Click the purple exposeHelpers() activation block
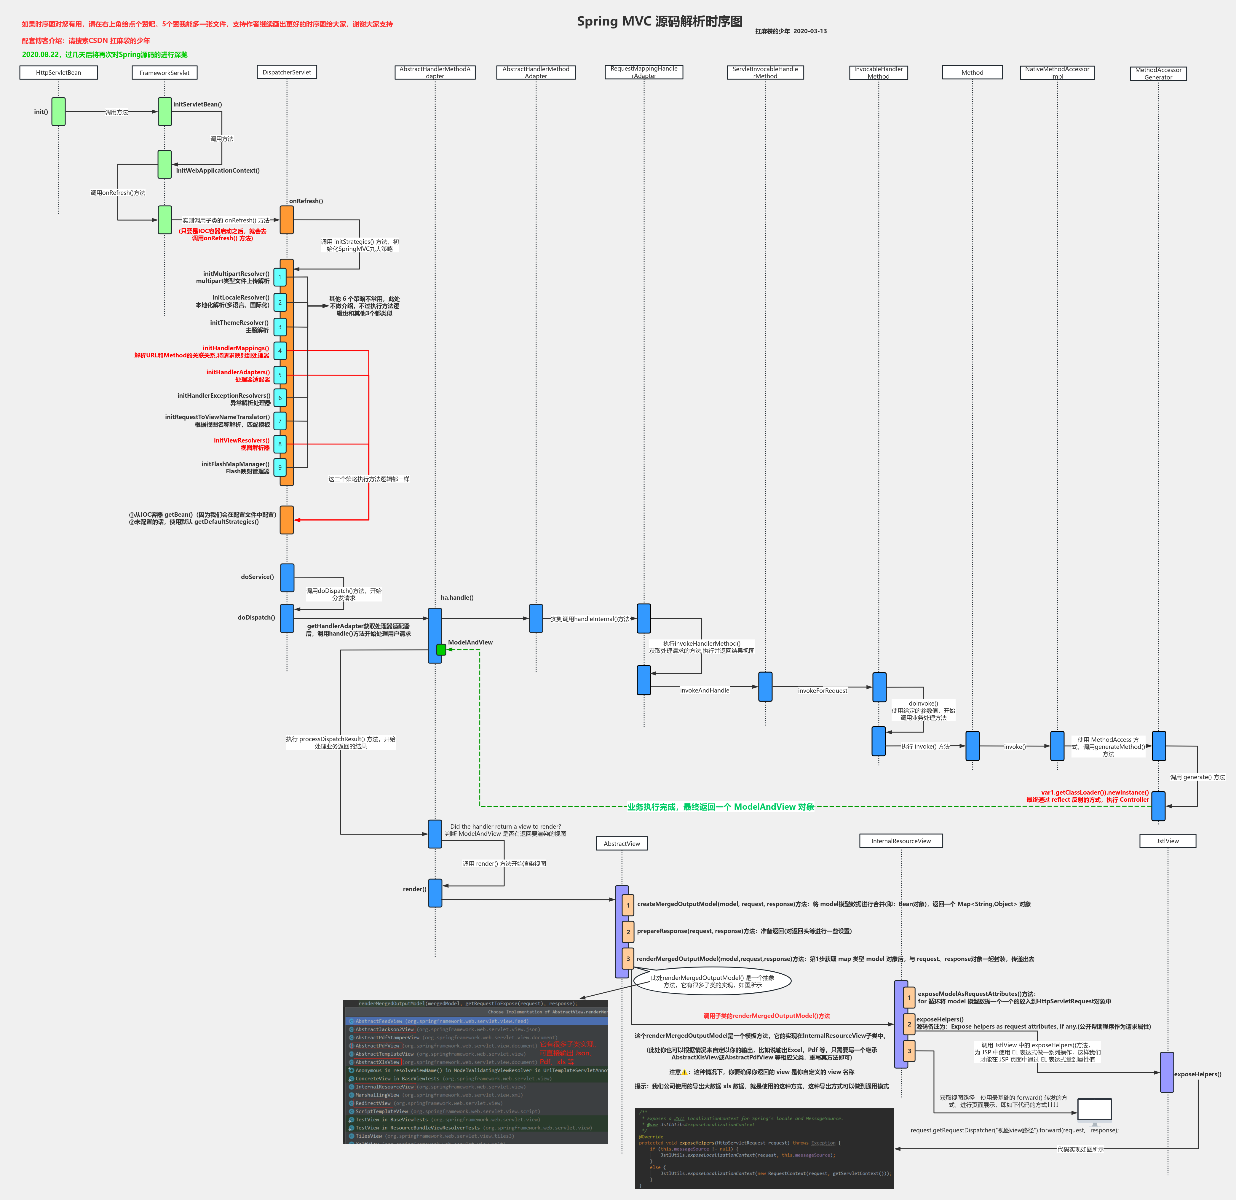The width and height of the screenshot is (1236, 1200). (1166, 1073)
